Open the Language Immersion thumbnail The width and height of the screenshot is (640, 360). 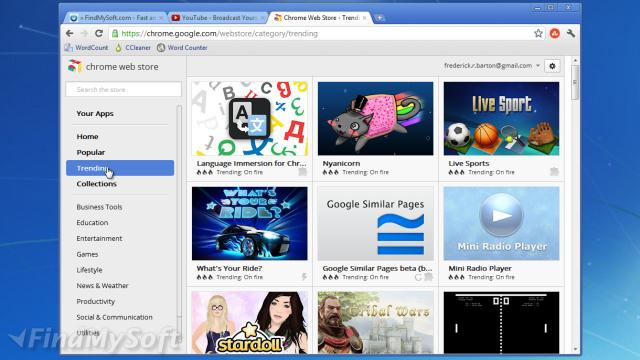click(x=250, y=118)
